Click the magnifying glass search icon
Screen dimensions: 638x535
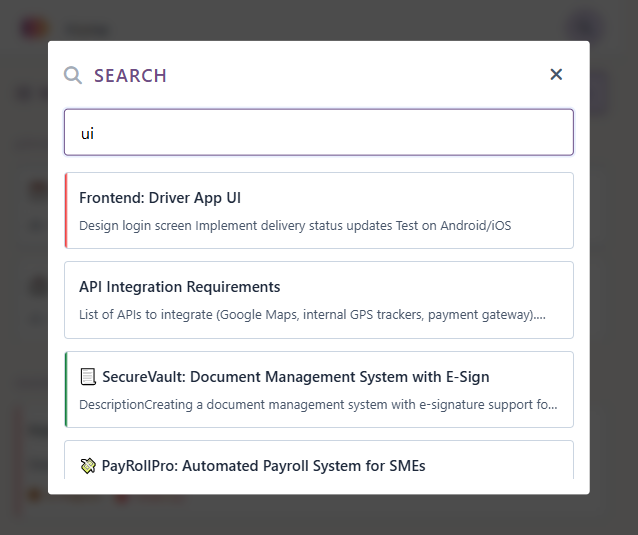click(73, 75)
